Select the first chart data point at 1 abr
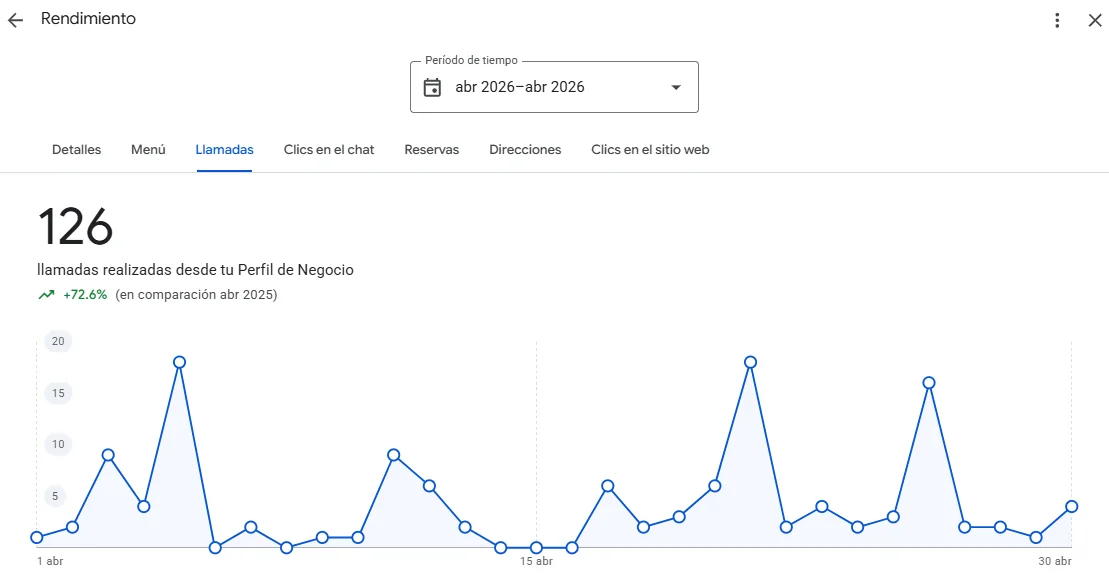The width and height of the screenshot is (1109, 574). coord(37,537)
